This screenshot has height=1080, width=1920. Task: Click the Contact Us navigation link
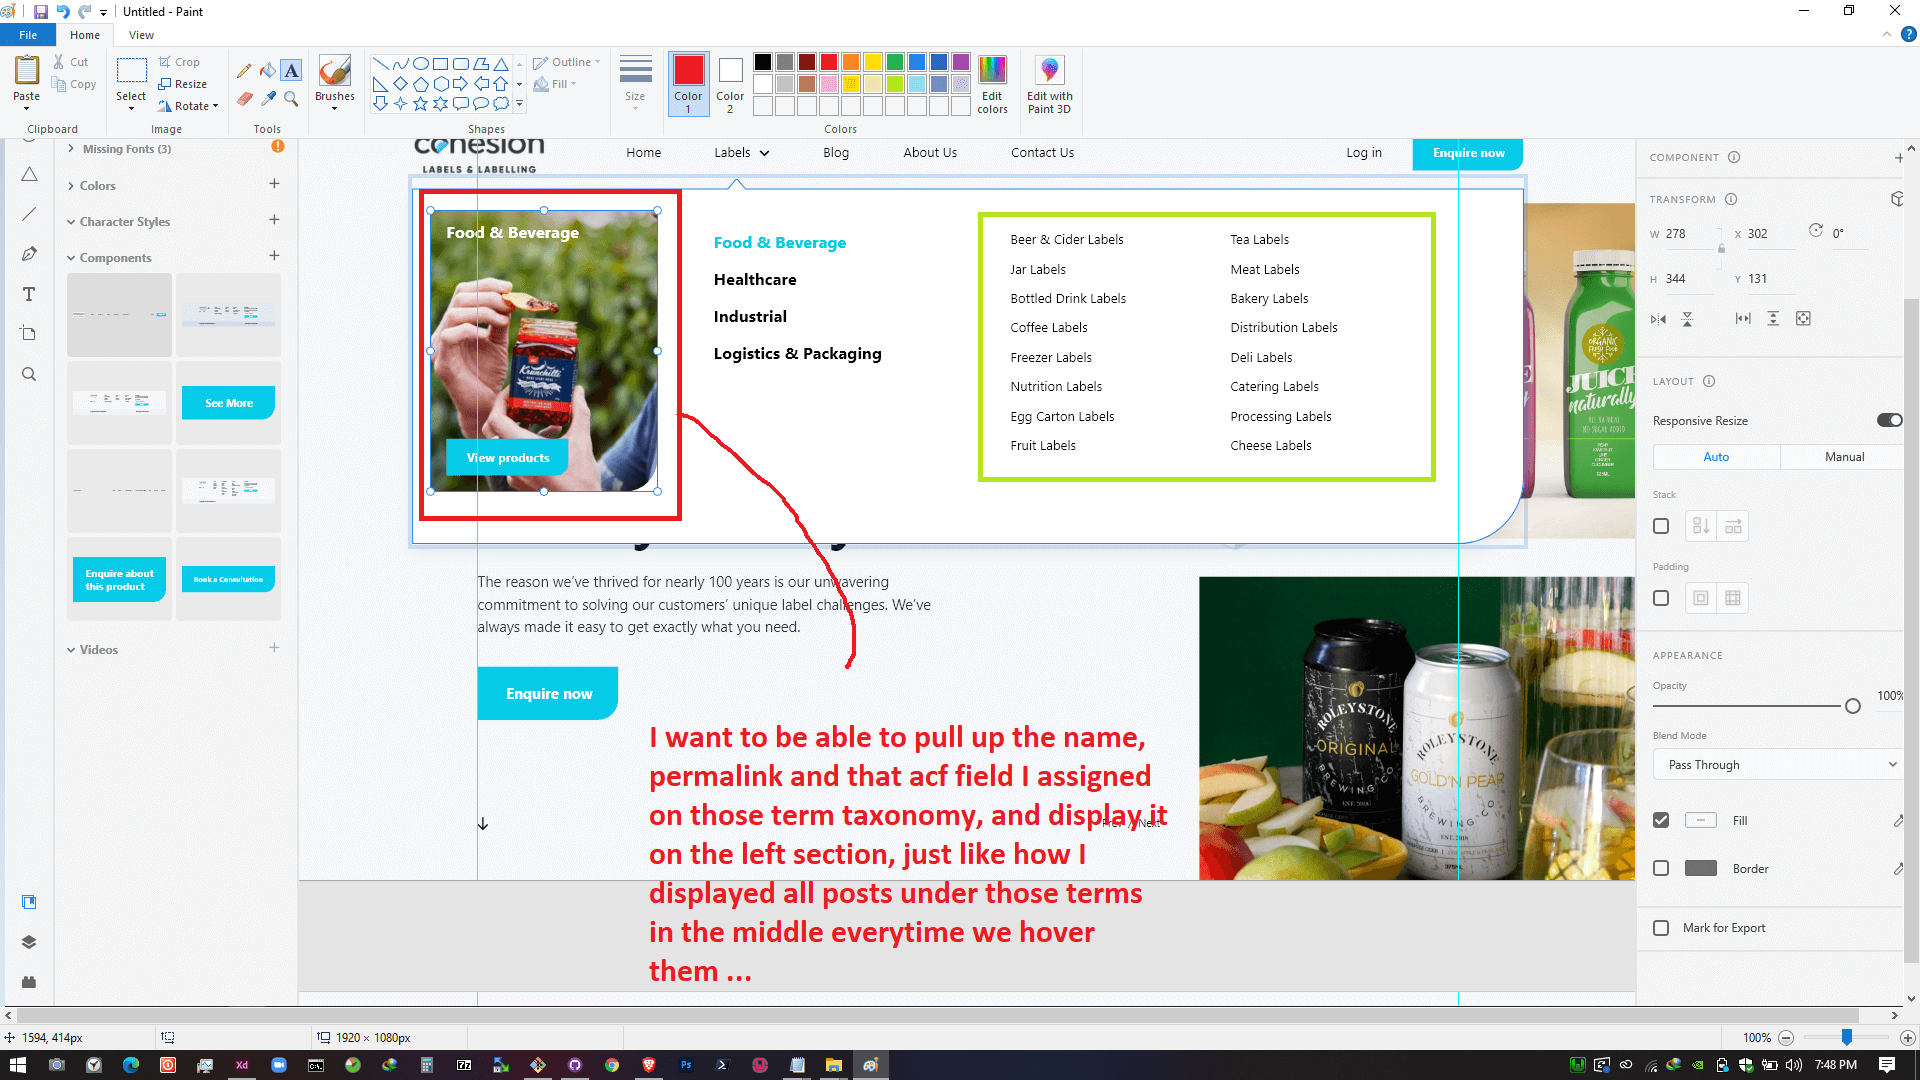click(x=1042, y=153)
